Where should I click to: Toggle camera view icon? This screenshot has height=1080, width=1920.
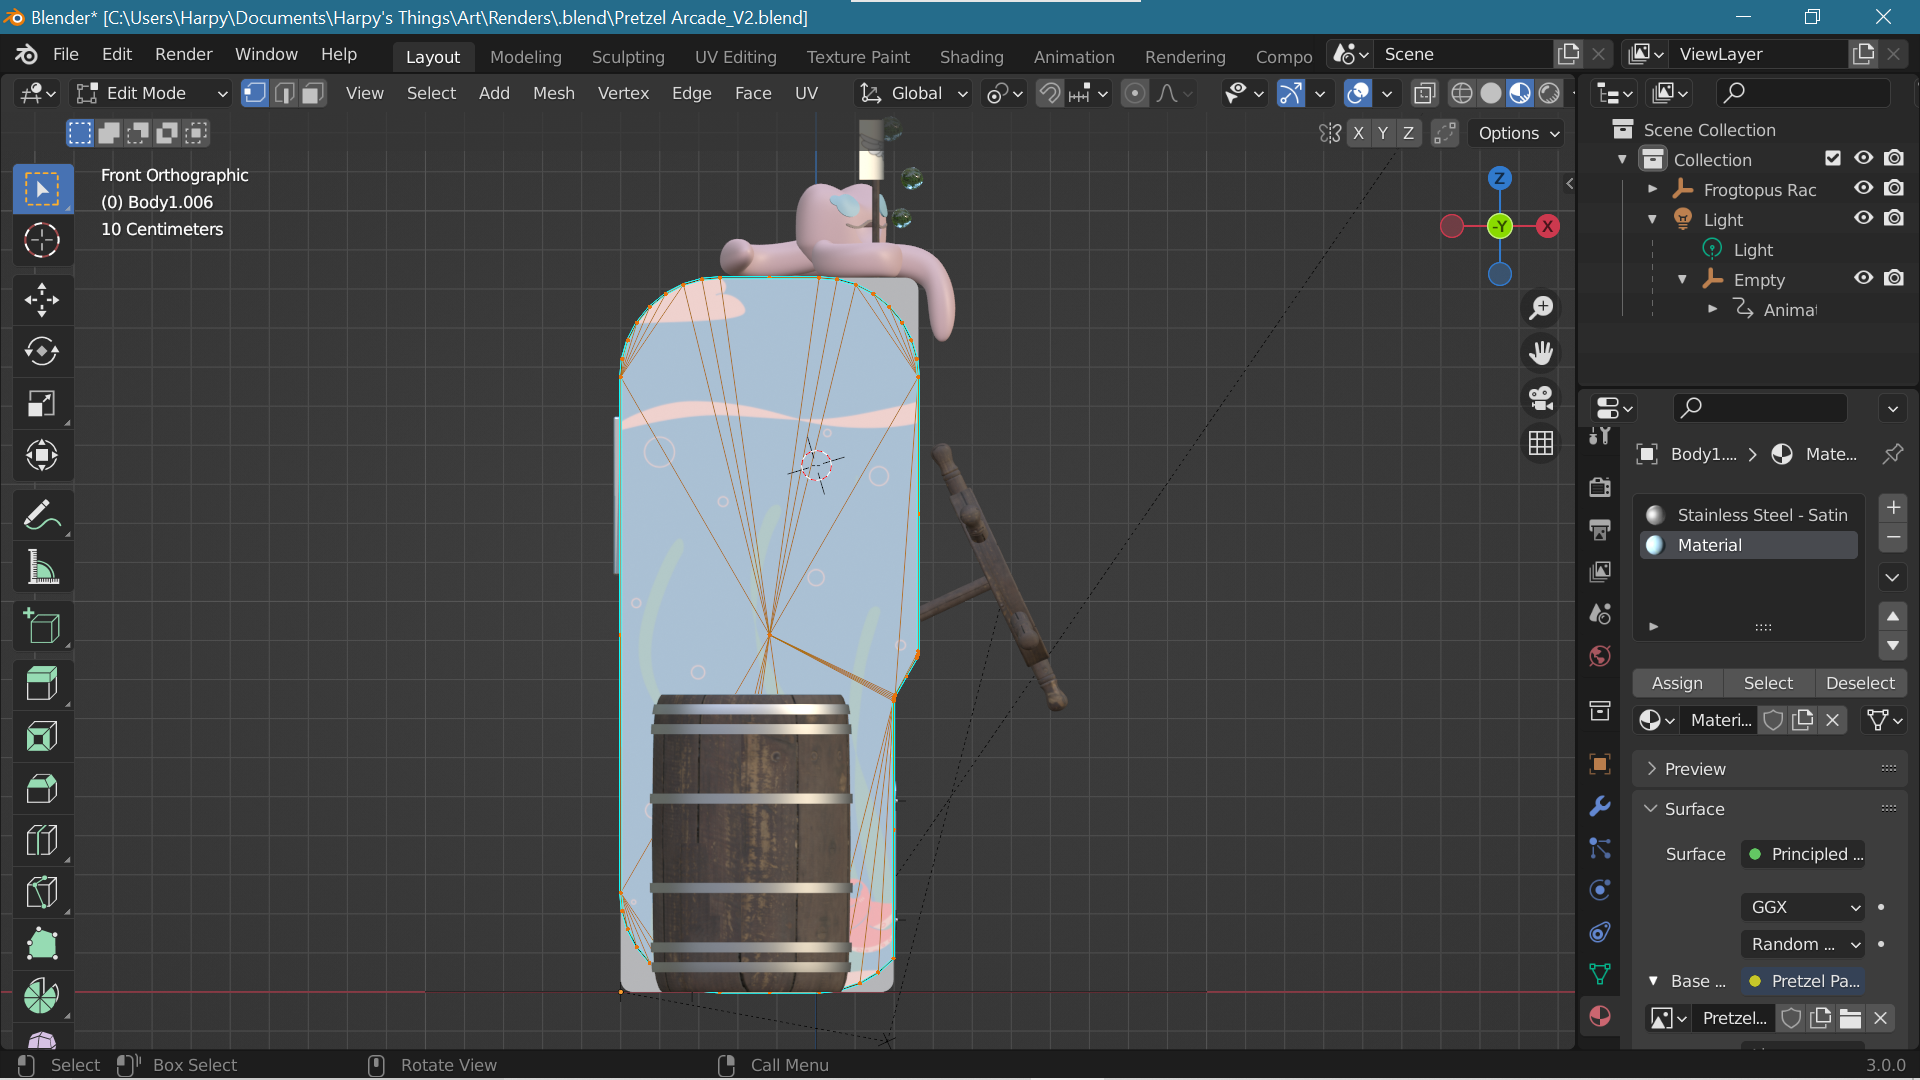click(1541, 397)
